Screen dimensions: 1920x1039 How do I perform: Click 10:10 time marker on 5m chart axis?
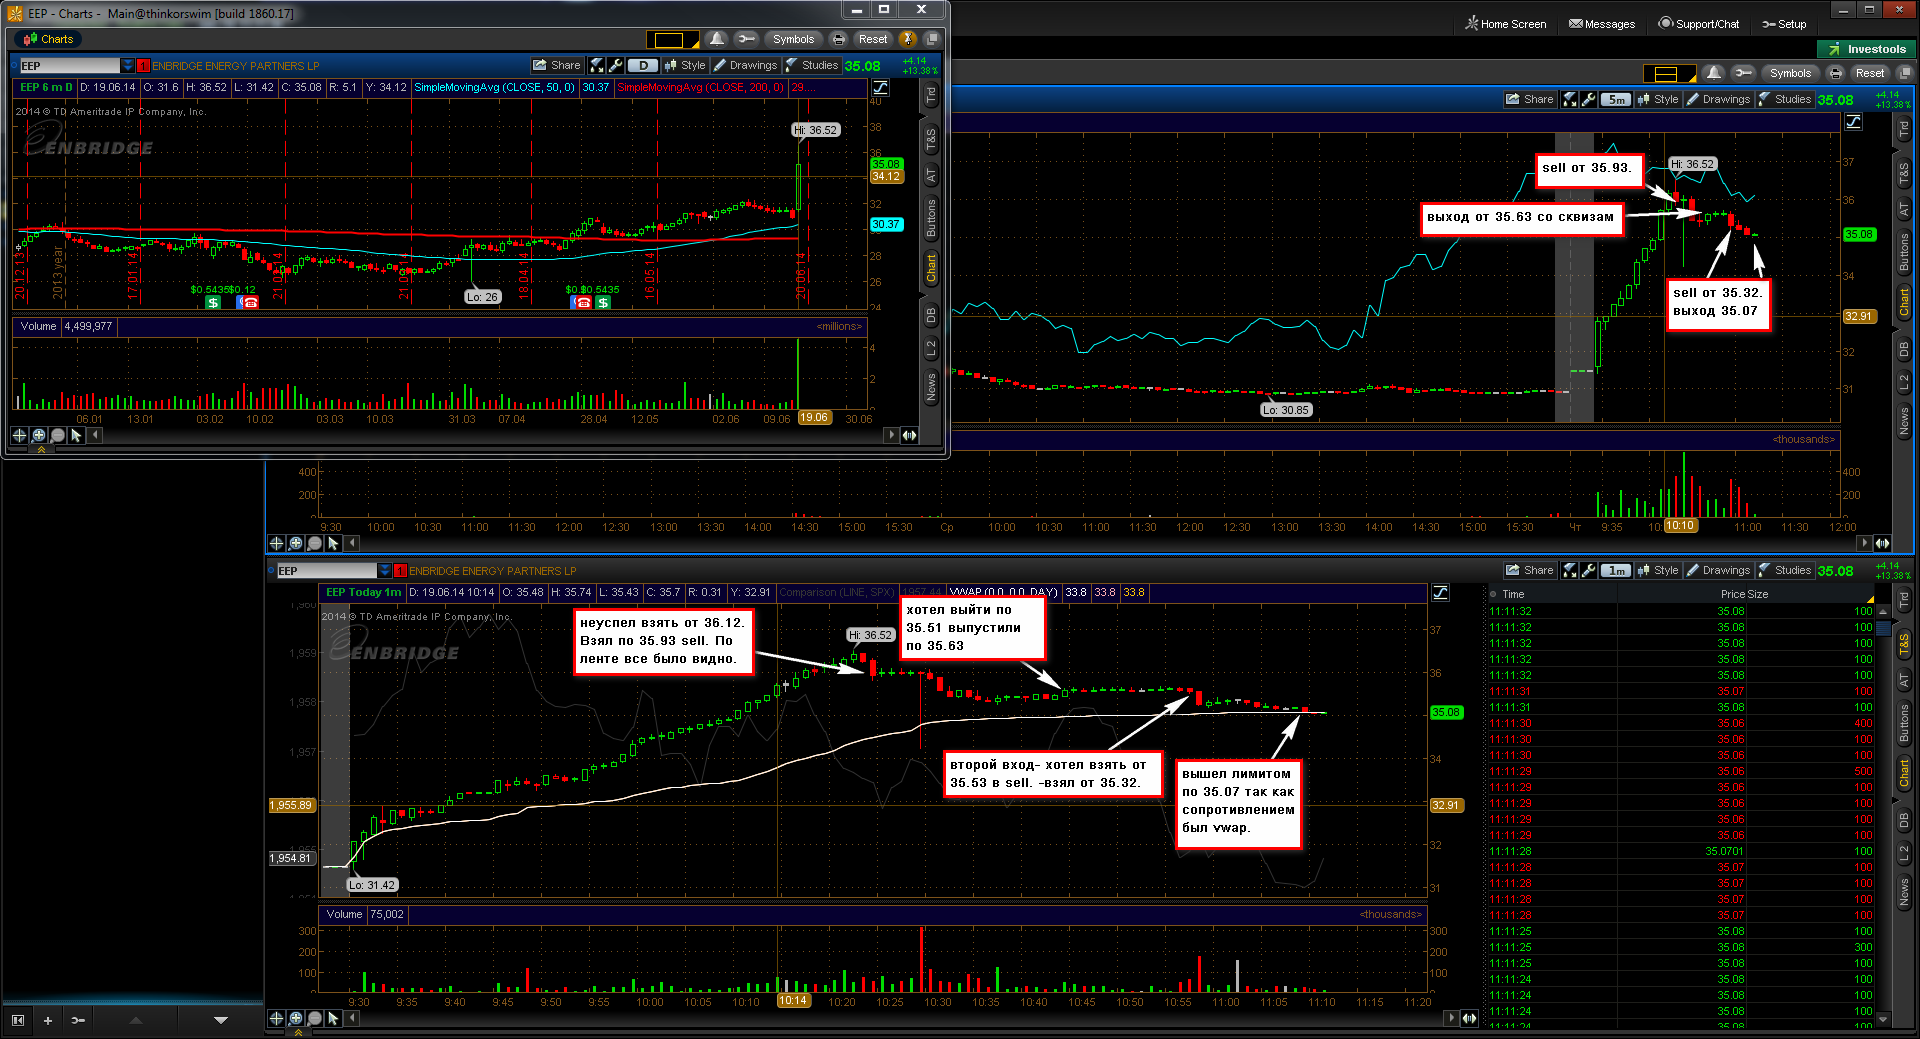point(1680,526)
